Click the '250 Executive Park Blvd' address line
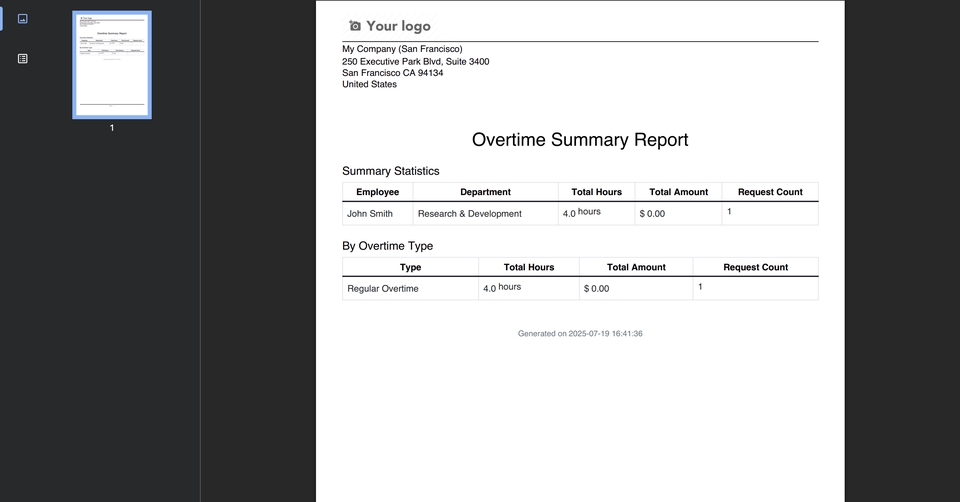 click(415, 61)
